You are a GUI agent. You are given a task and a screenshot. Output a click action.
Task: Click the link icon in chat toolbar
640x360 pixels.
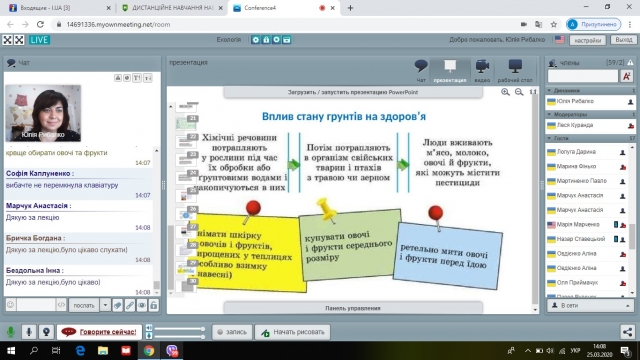pyautogui.click(x=130, y=305)
